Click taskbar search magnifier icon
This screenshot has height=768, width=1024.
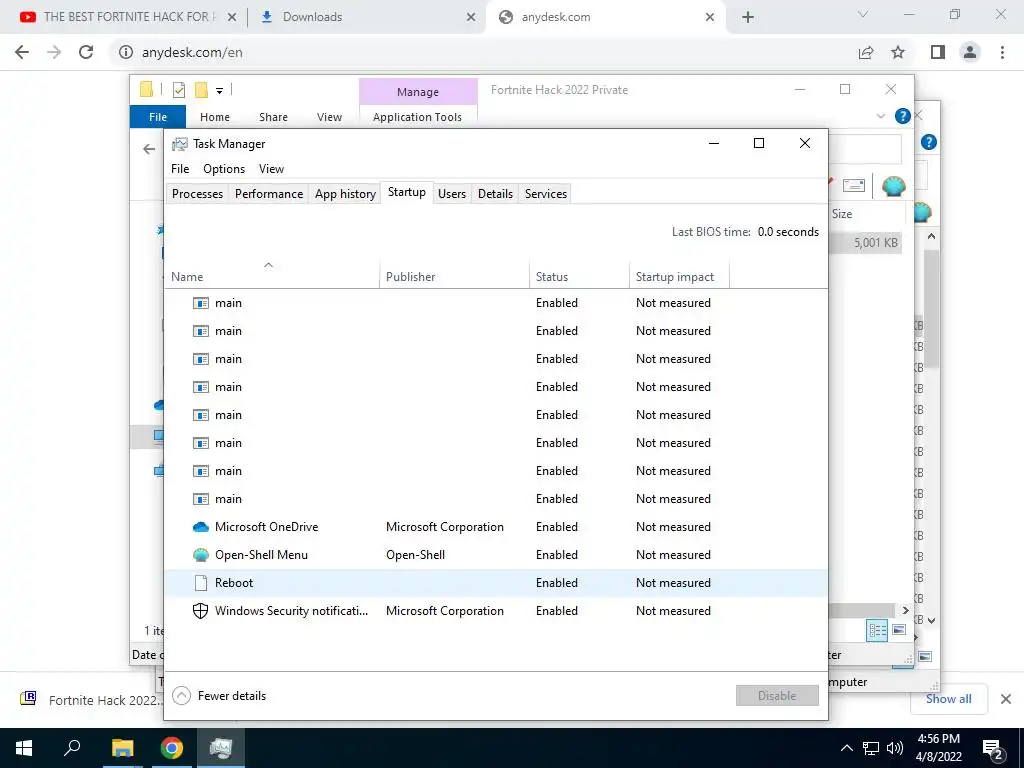click(72, 748)
